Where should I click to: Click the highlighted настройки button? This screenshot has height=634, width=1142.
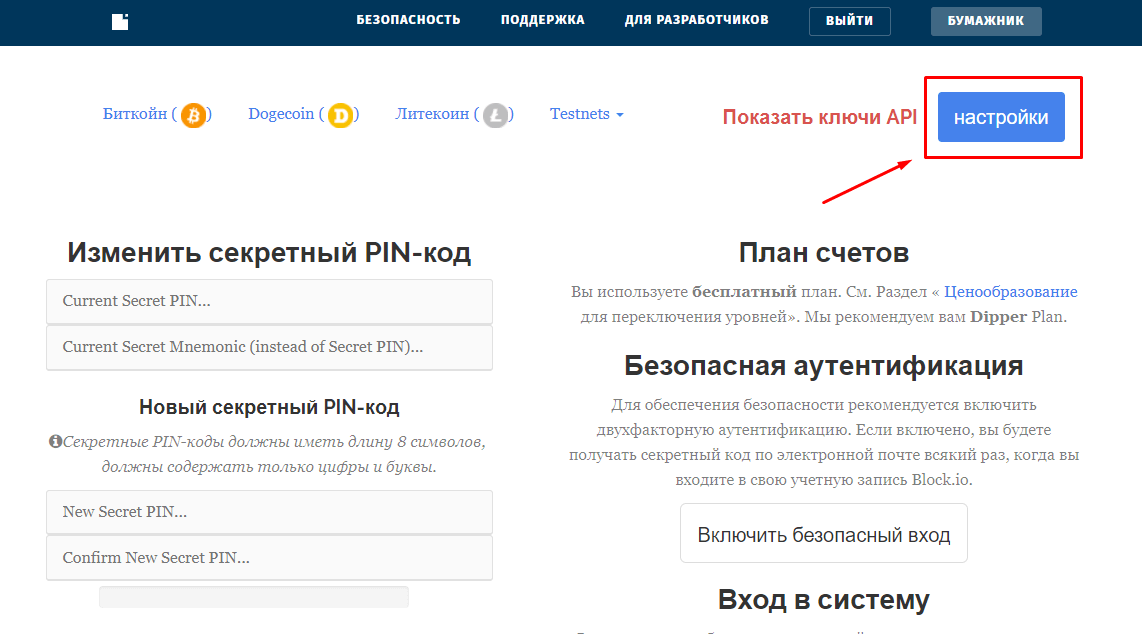tap(1001, 117)
